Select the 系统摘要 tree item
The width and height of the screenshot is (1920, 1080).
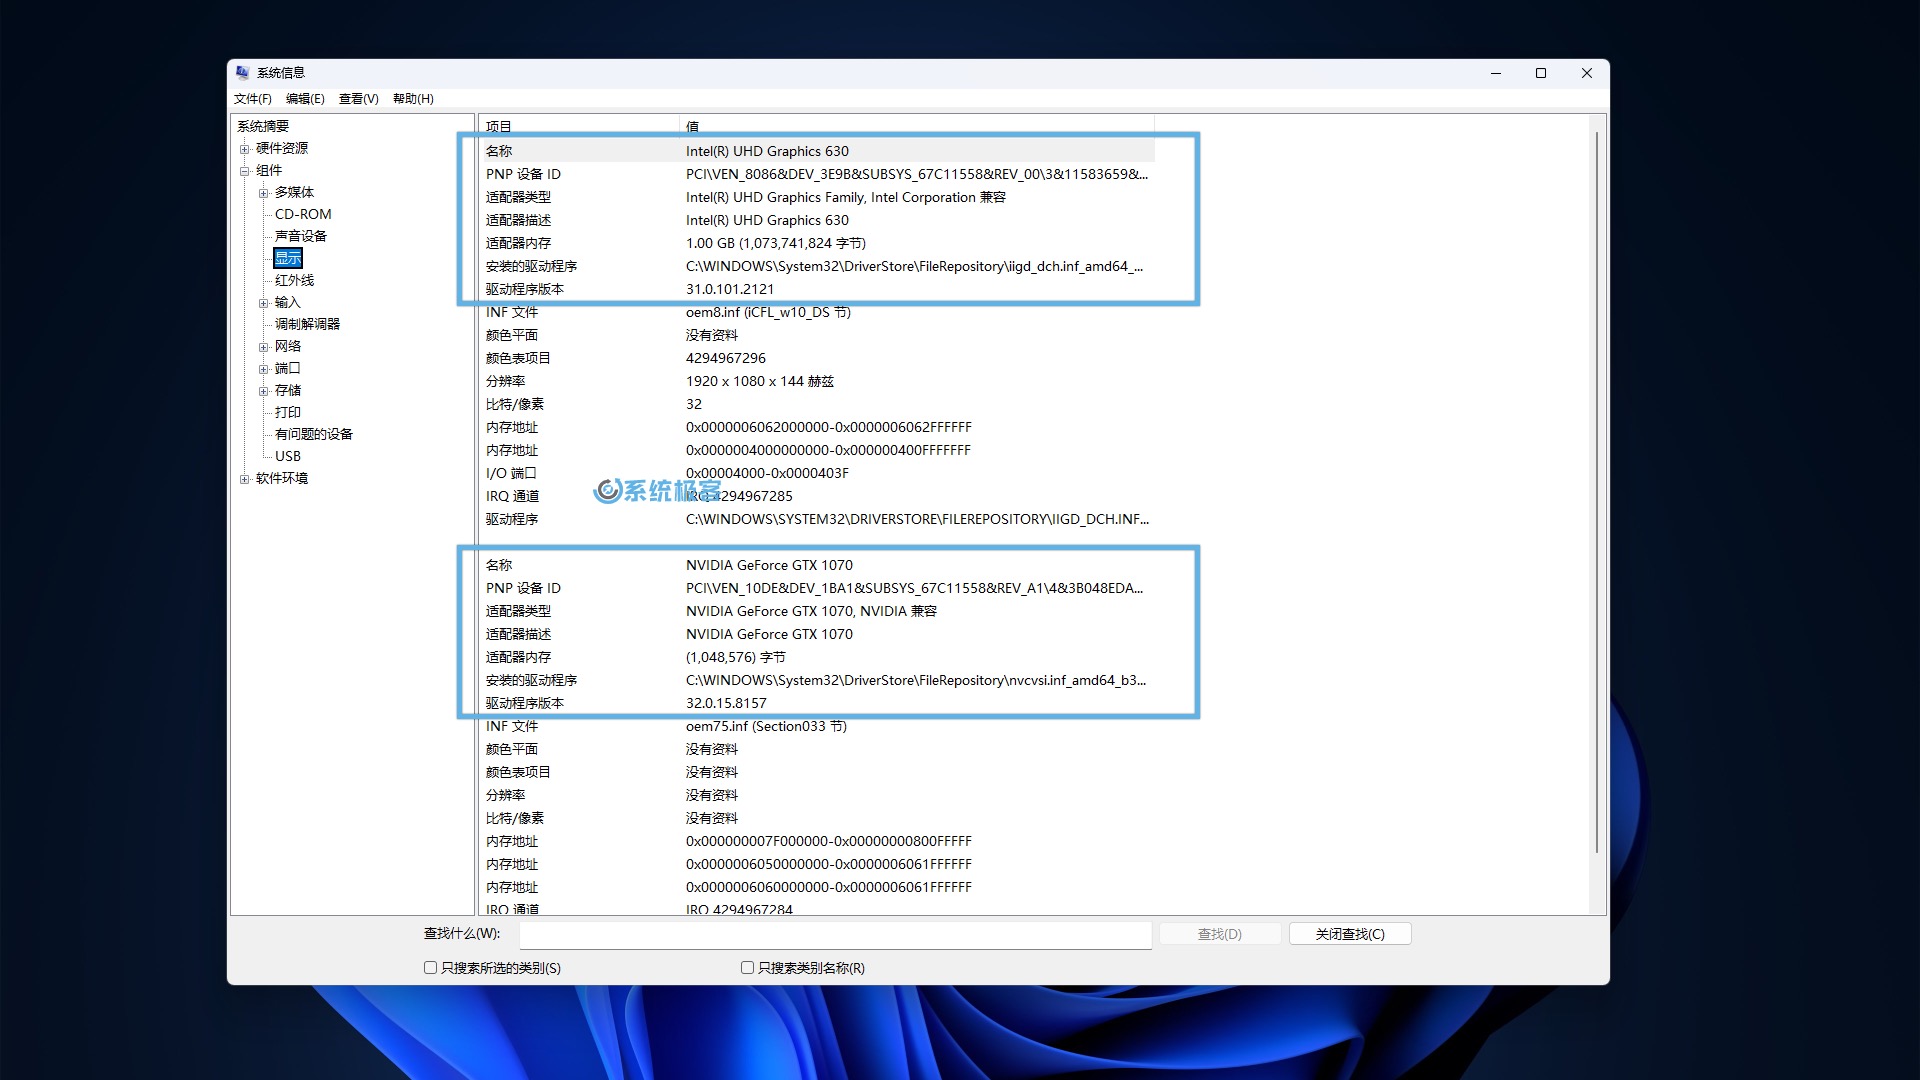(264, 124)
